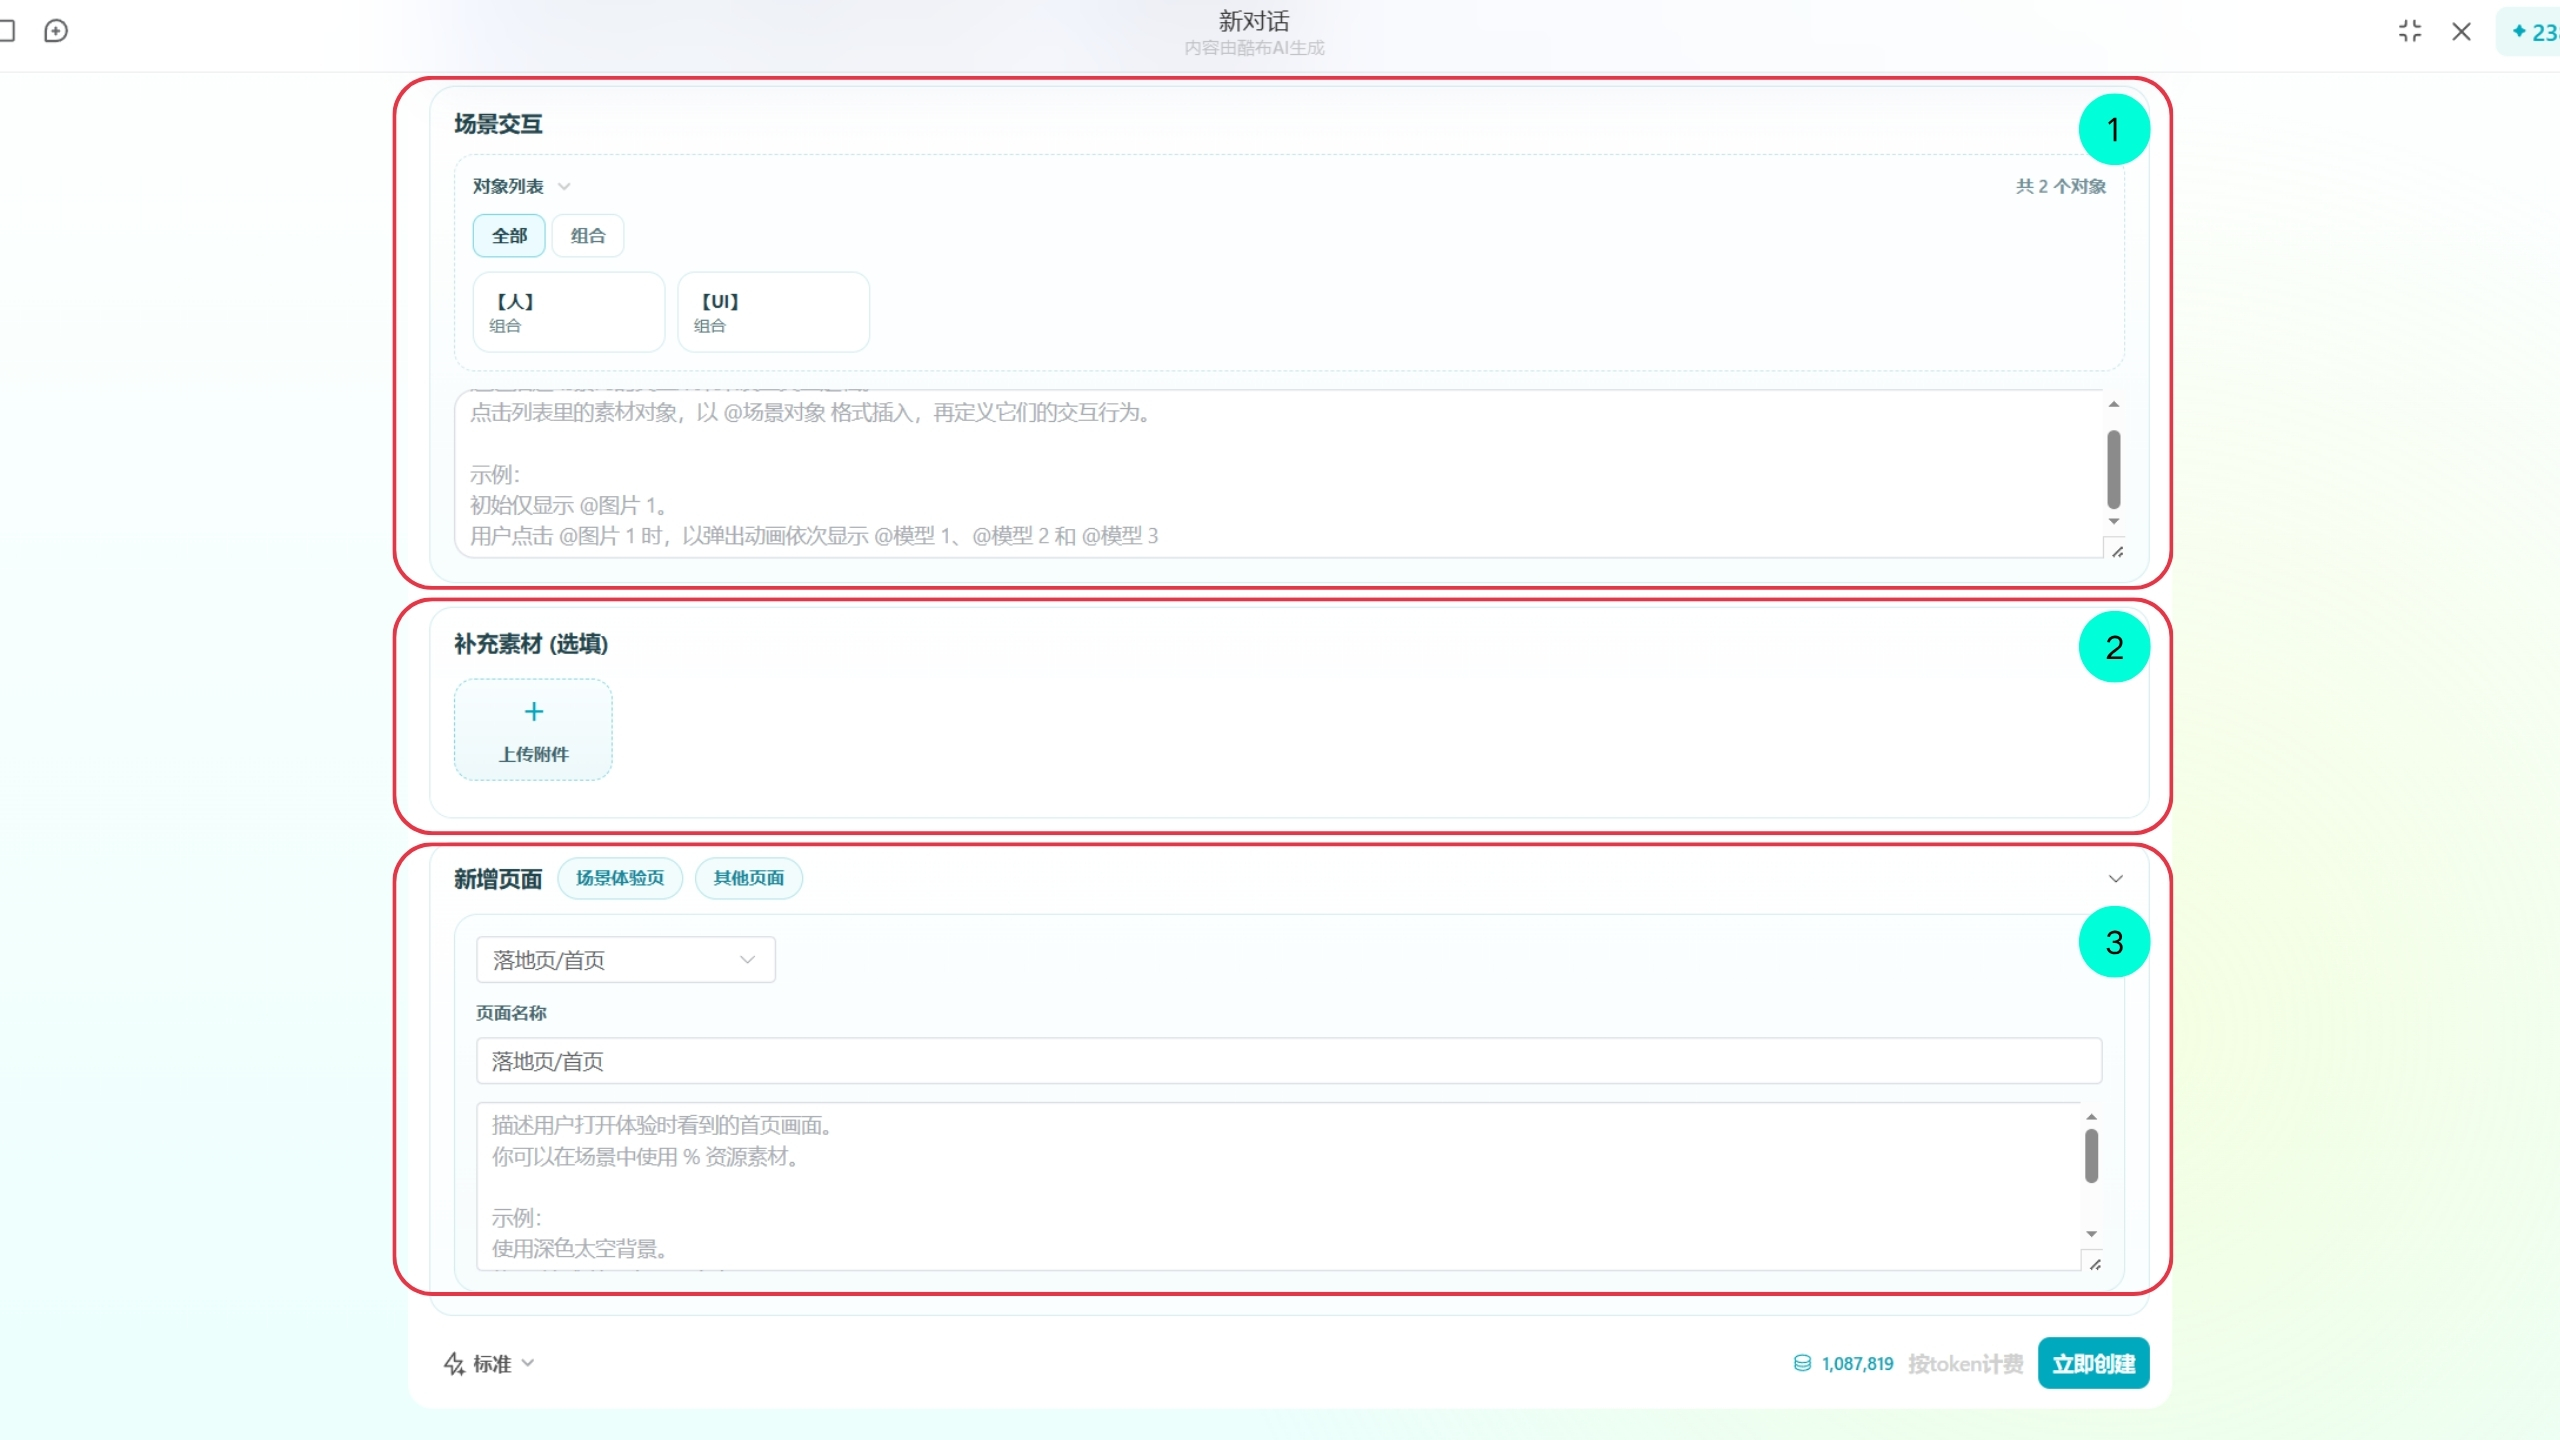The width and height of the screenshot is (2560, 1440).
Task: Collapse the 对象列表 chevron
Action: pyautogui.click(x=564, y=187)
